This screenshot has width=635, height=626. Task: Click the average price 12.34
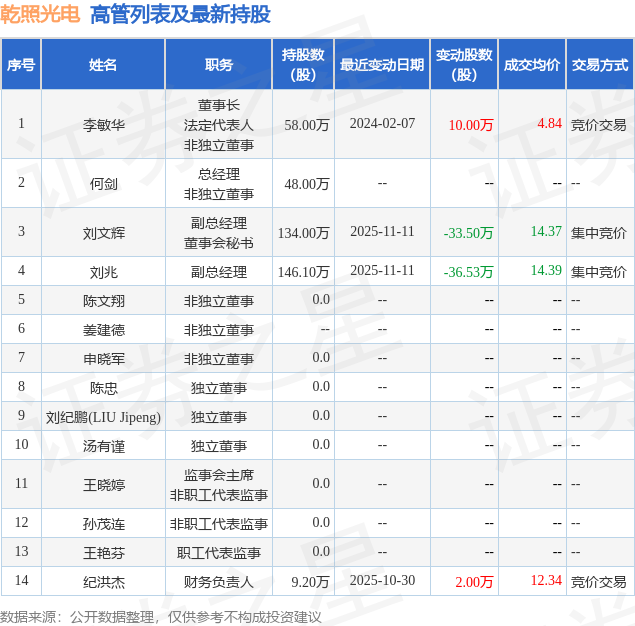click(546, 580)
